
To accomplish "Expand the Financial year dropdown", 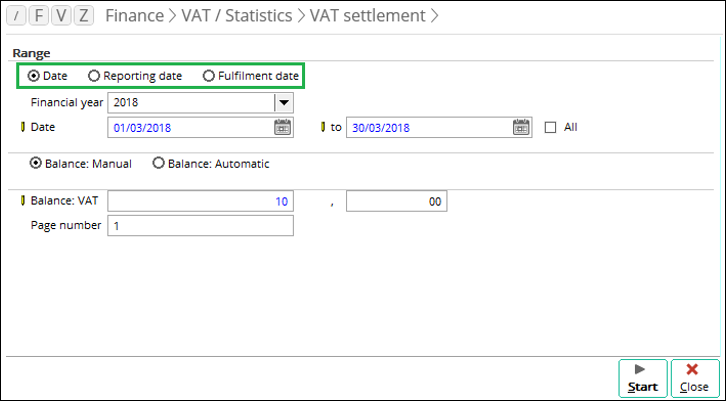I will pyautogui.click(x=283, y=102).
